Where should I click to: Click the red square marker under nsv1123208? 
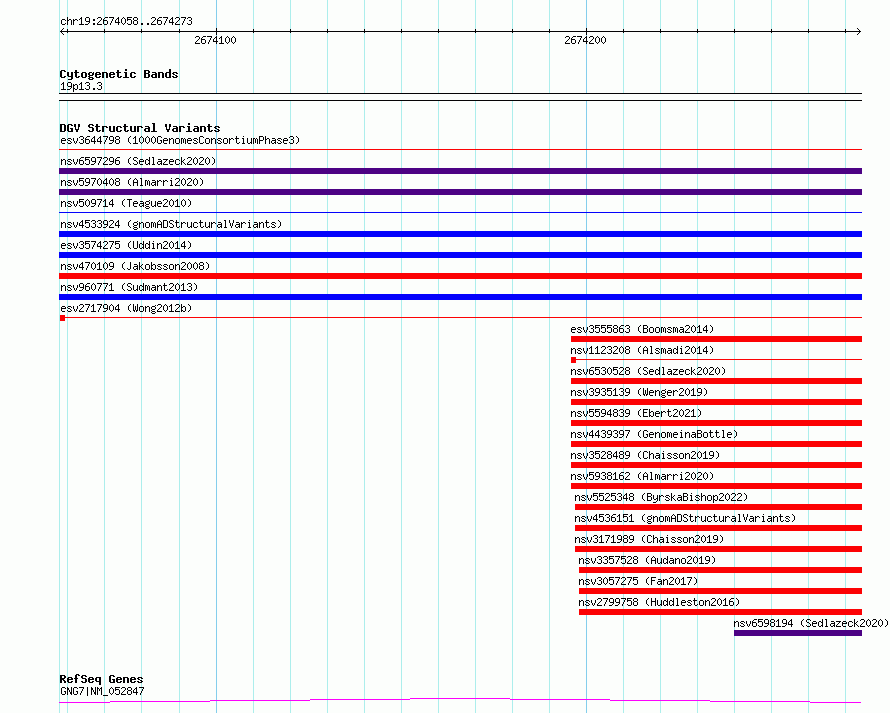573,360
